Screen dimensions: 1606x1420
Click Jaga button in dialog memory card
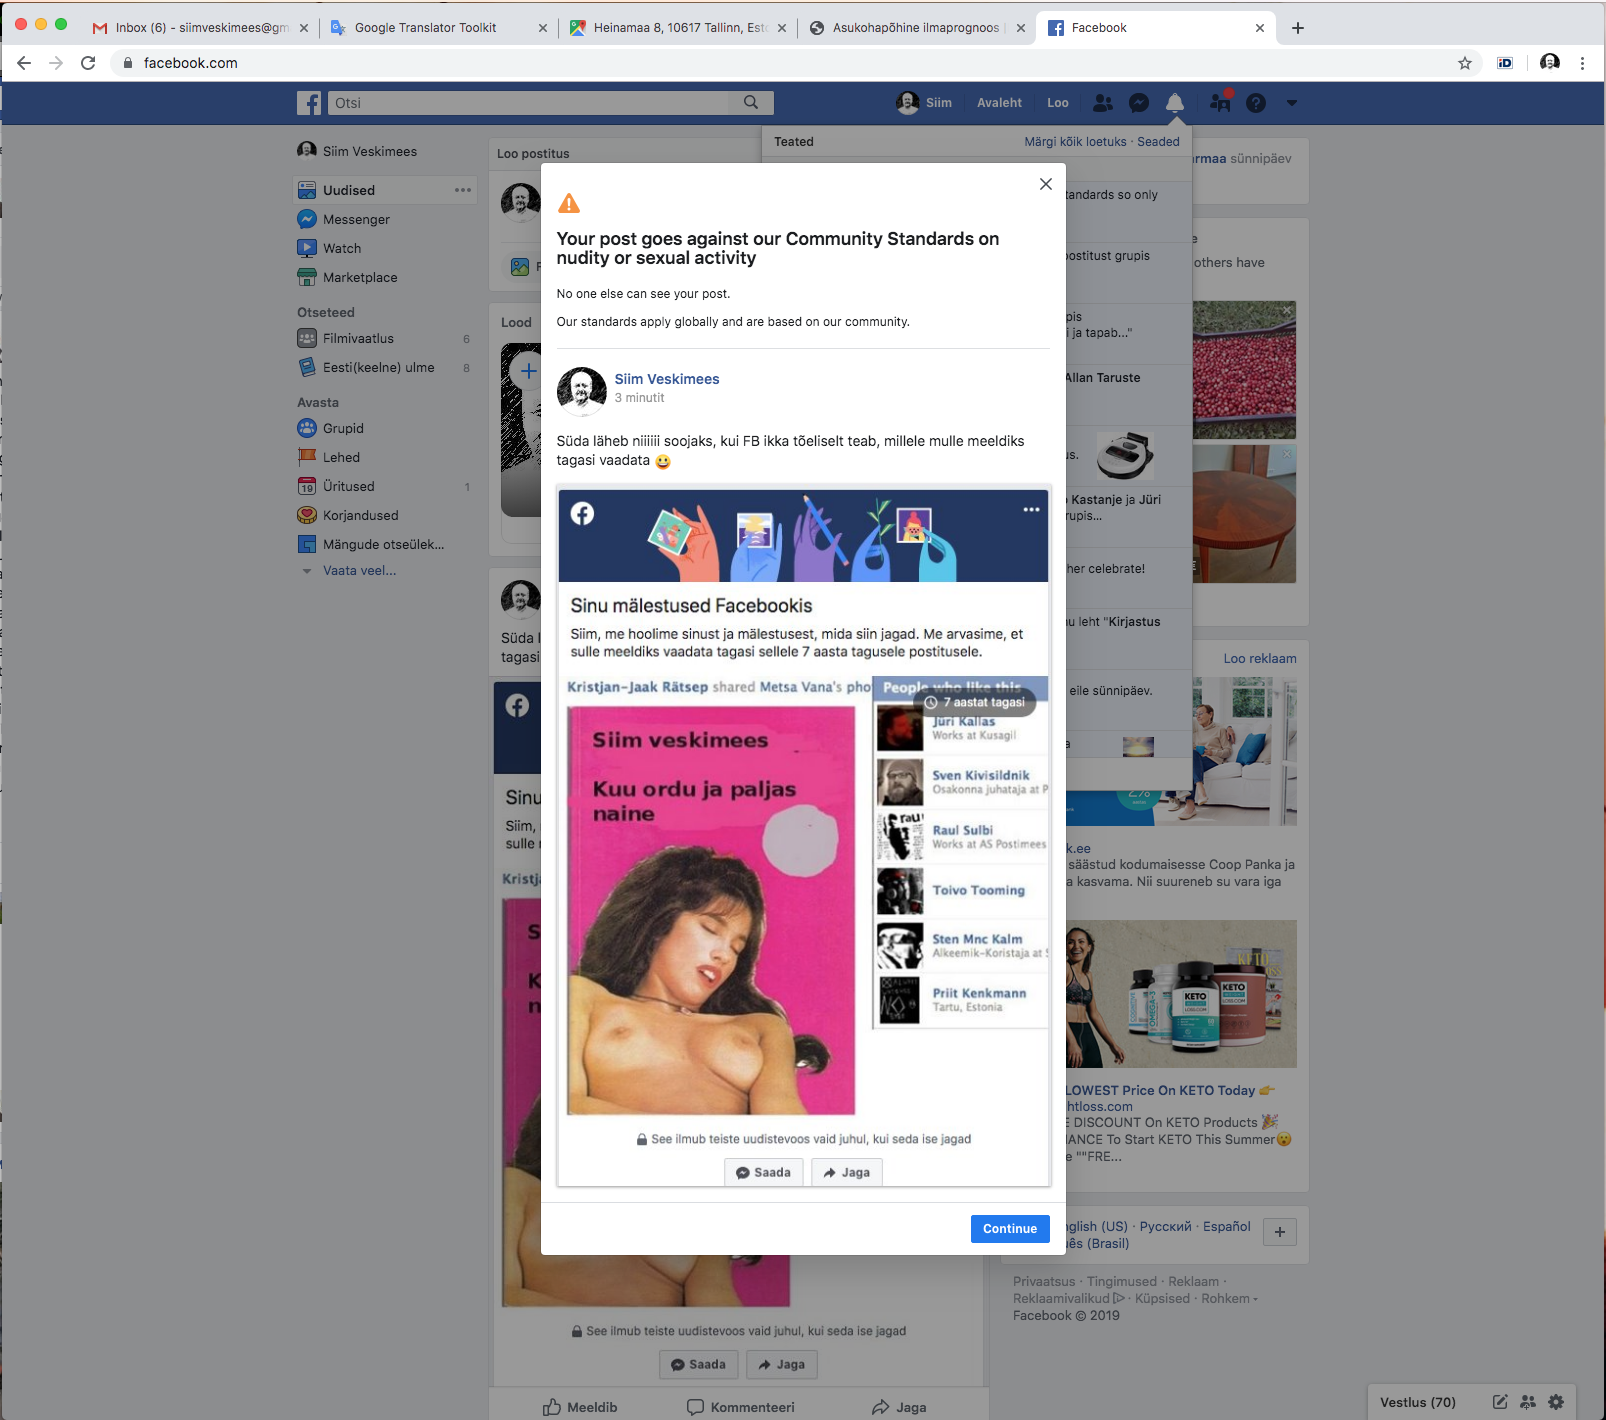coord(847,1172)
